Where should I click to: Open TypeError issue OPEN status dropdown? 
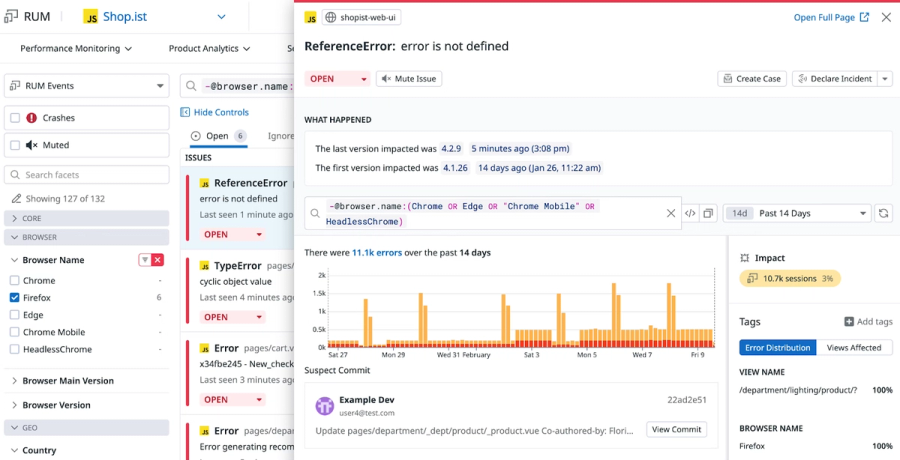tap(232, 317)
